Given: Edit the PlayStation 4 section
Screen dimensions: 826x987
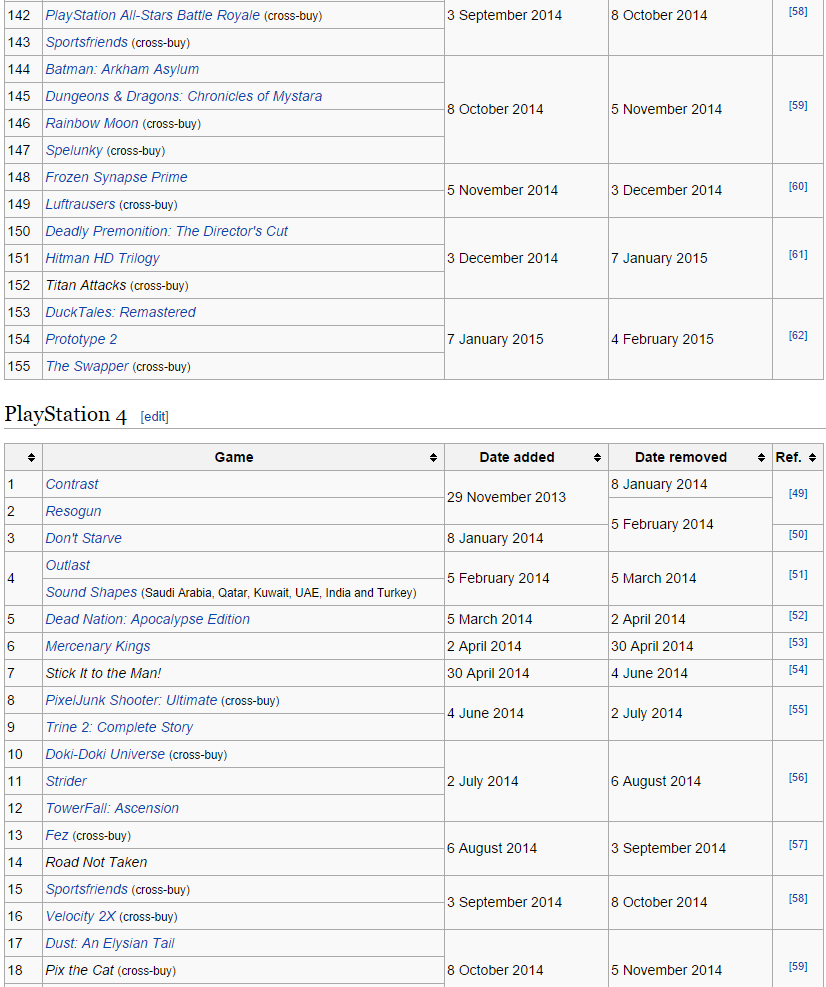Looking at the screenshot, I should [x=154, y=416].
